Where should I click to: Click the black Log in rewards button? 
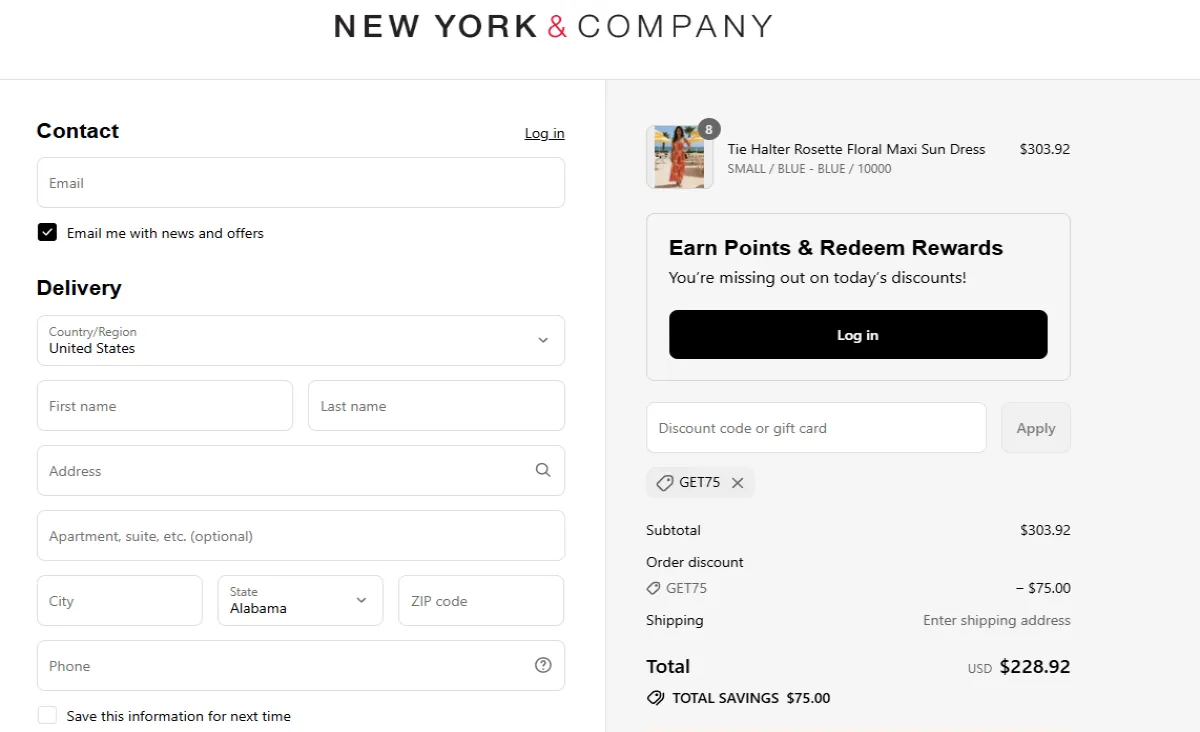(858, 335)
